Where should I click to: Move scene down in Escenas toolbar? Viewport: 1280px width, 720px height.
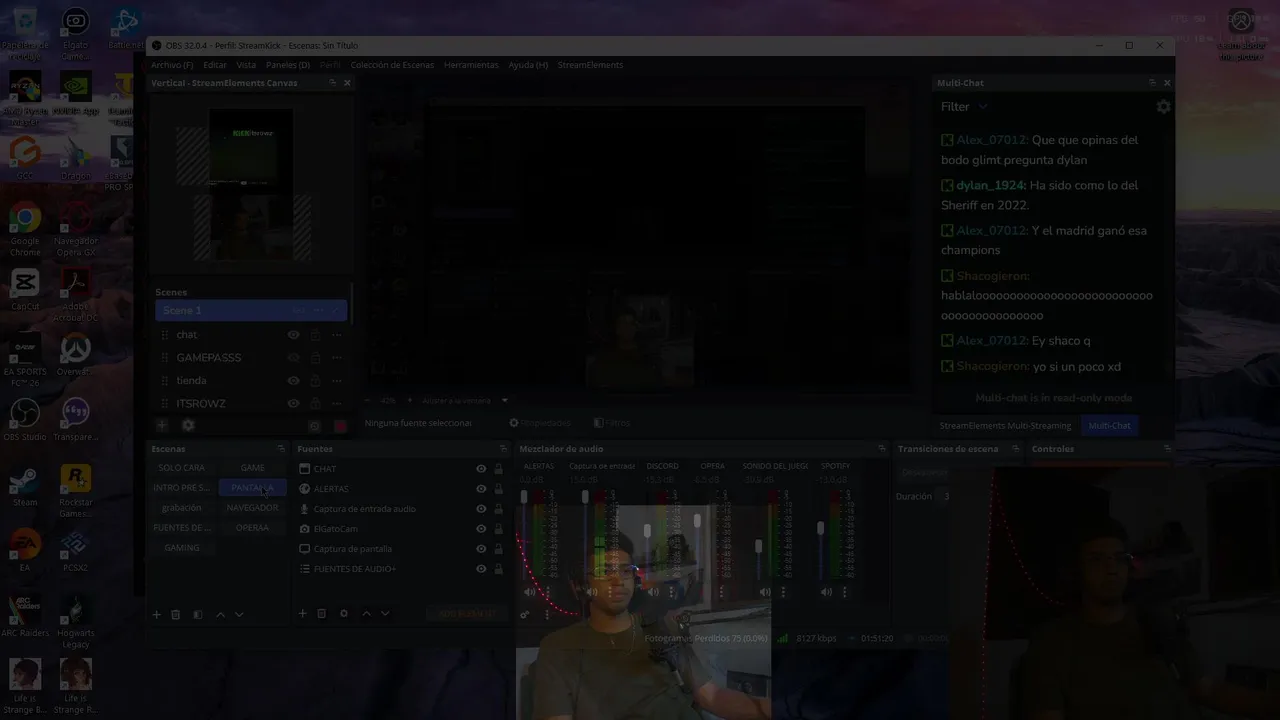tap(239, 614)
